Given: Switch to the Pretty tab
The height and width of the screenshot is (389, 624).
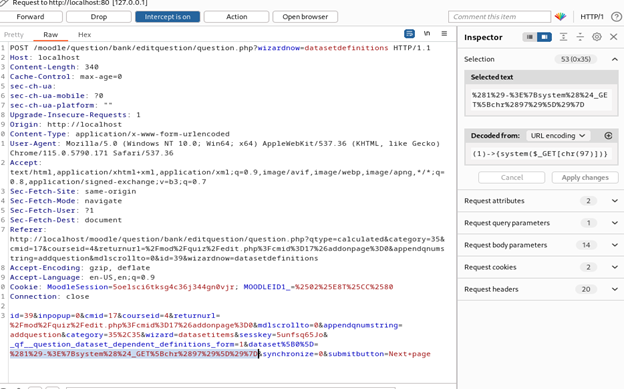Looking at the screenshot, I should pos(14,35).
